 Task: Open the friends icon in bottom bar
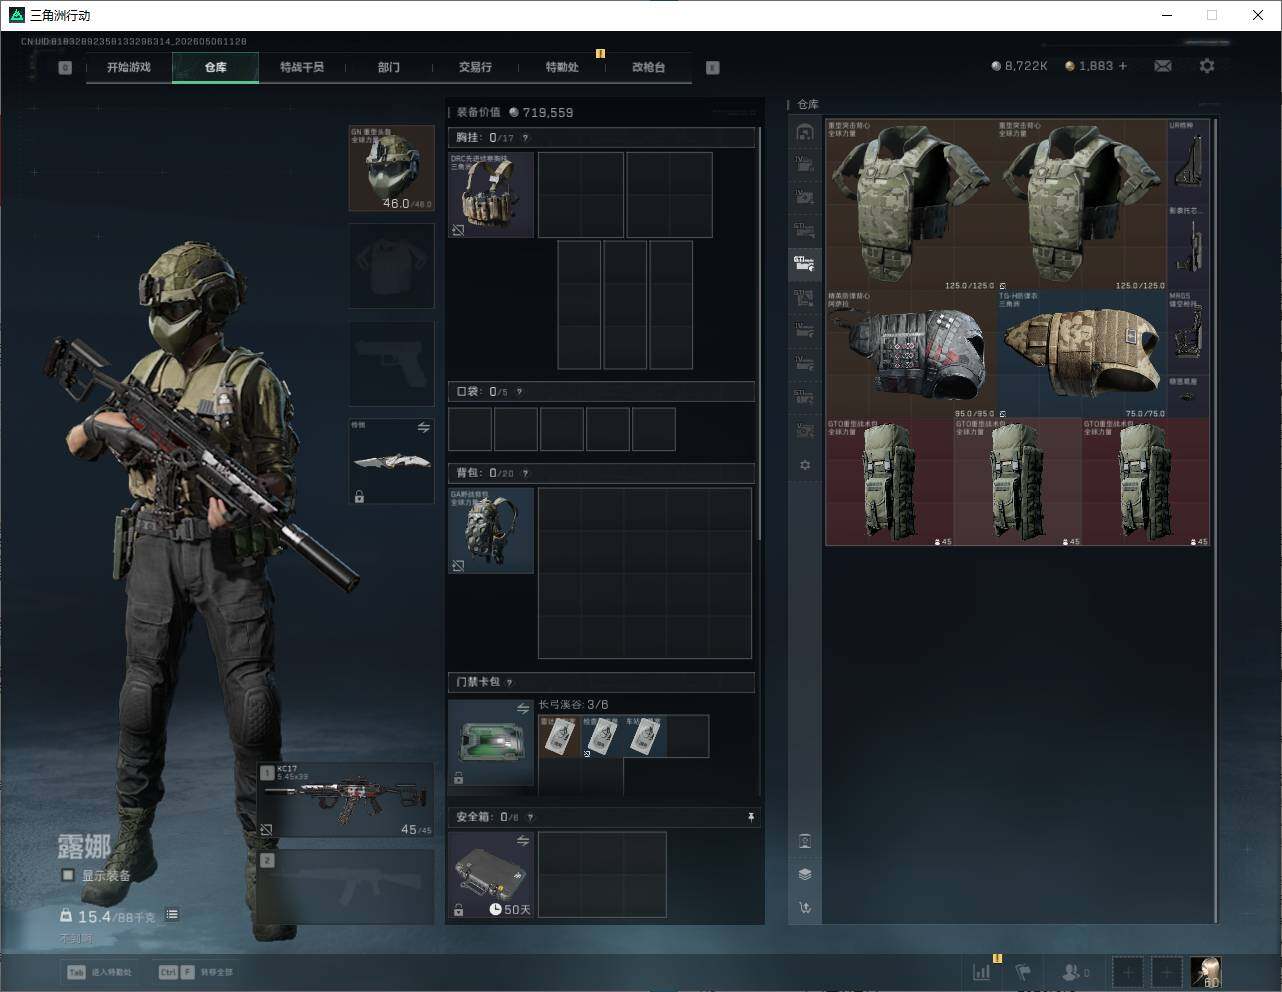coord(1074,971)
